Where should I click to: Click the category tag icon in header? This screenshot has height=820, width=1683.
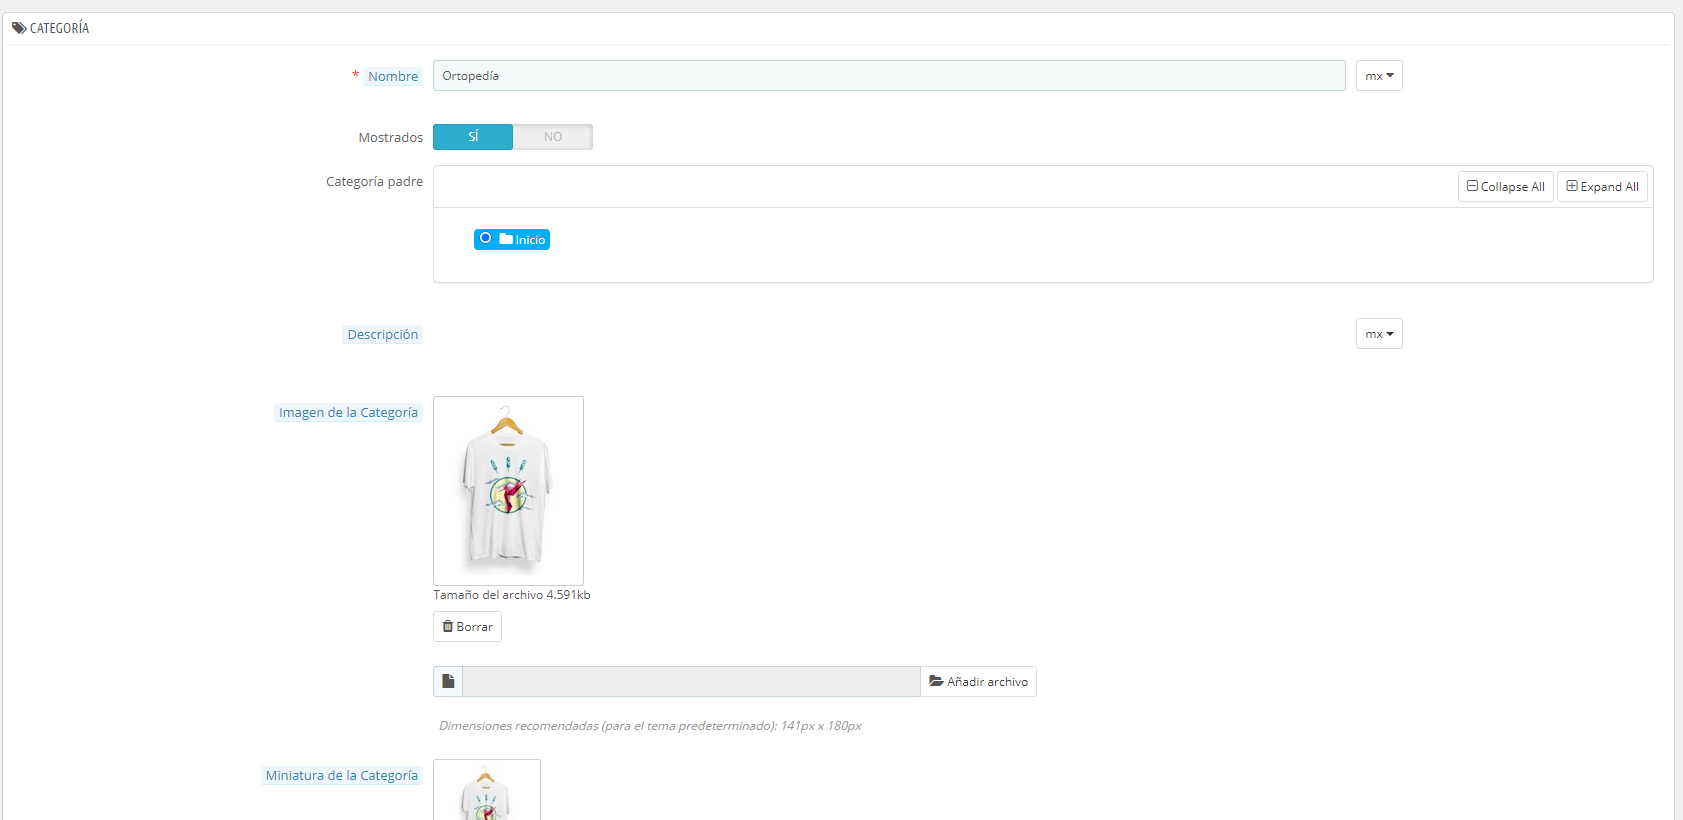tap(19, 28)
